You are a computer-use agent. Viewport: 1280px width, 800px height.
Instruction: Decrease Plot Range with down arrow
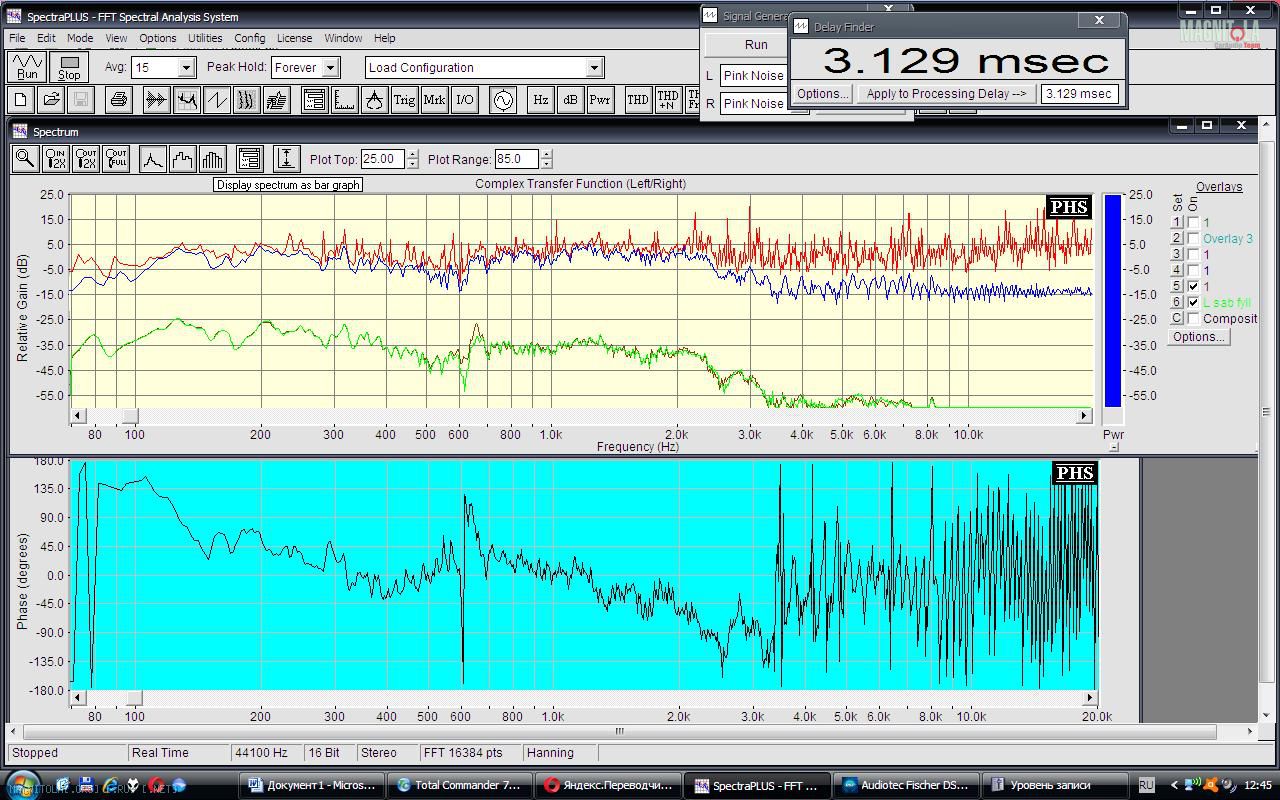click(x=546, y=164)
